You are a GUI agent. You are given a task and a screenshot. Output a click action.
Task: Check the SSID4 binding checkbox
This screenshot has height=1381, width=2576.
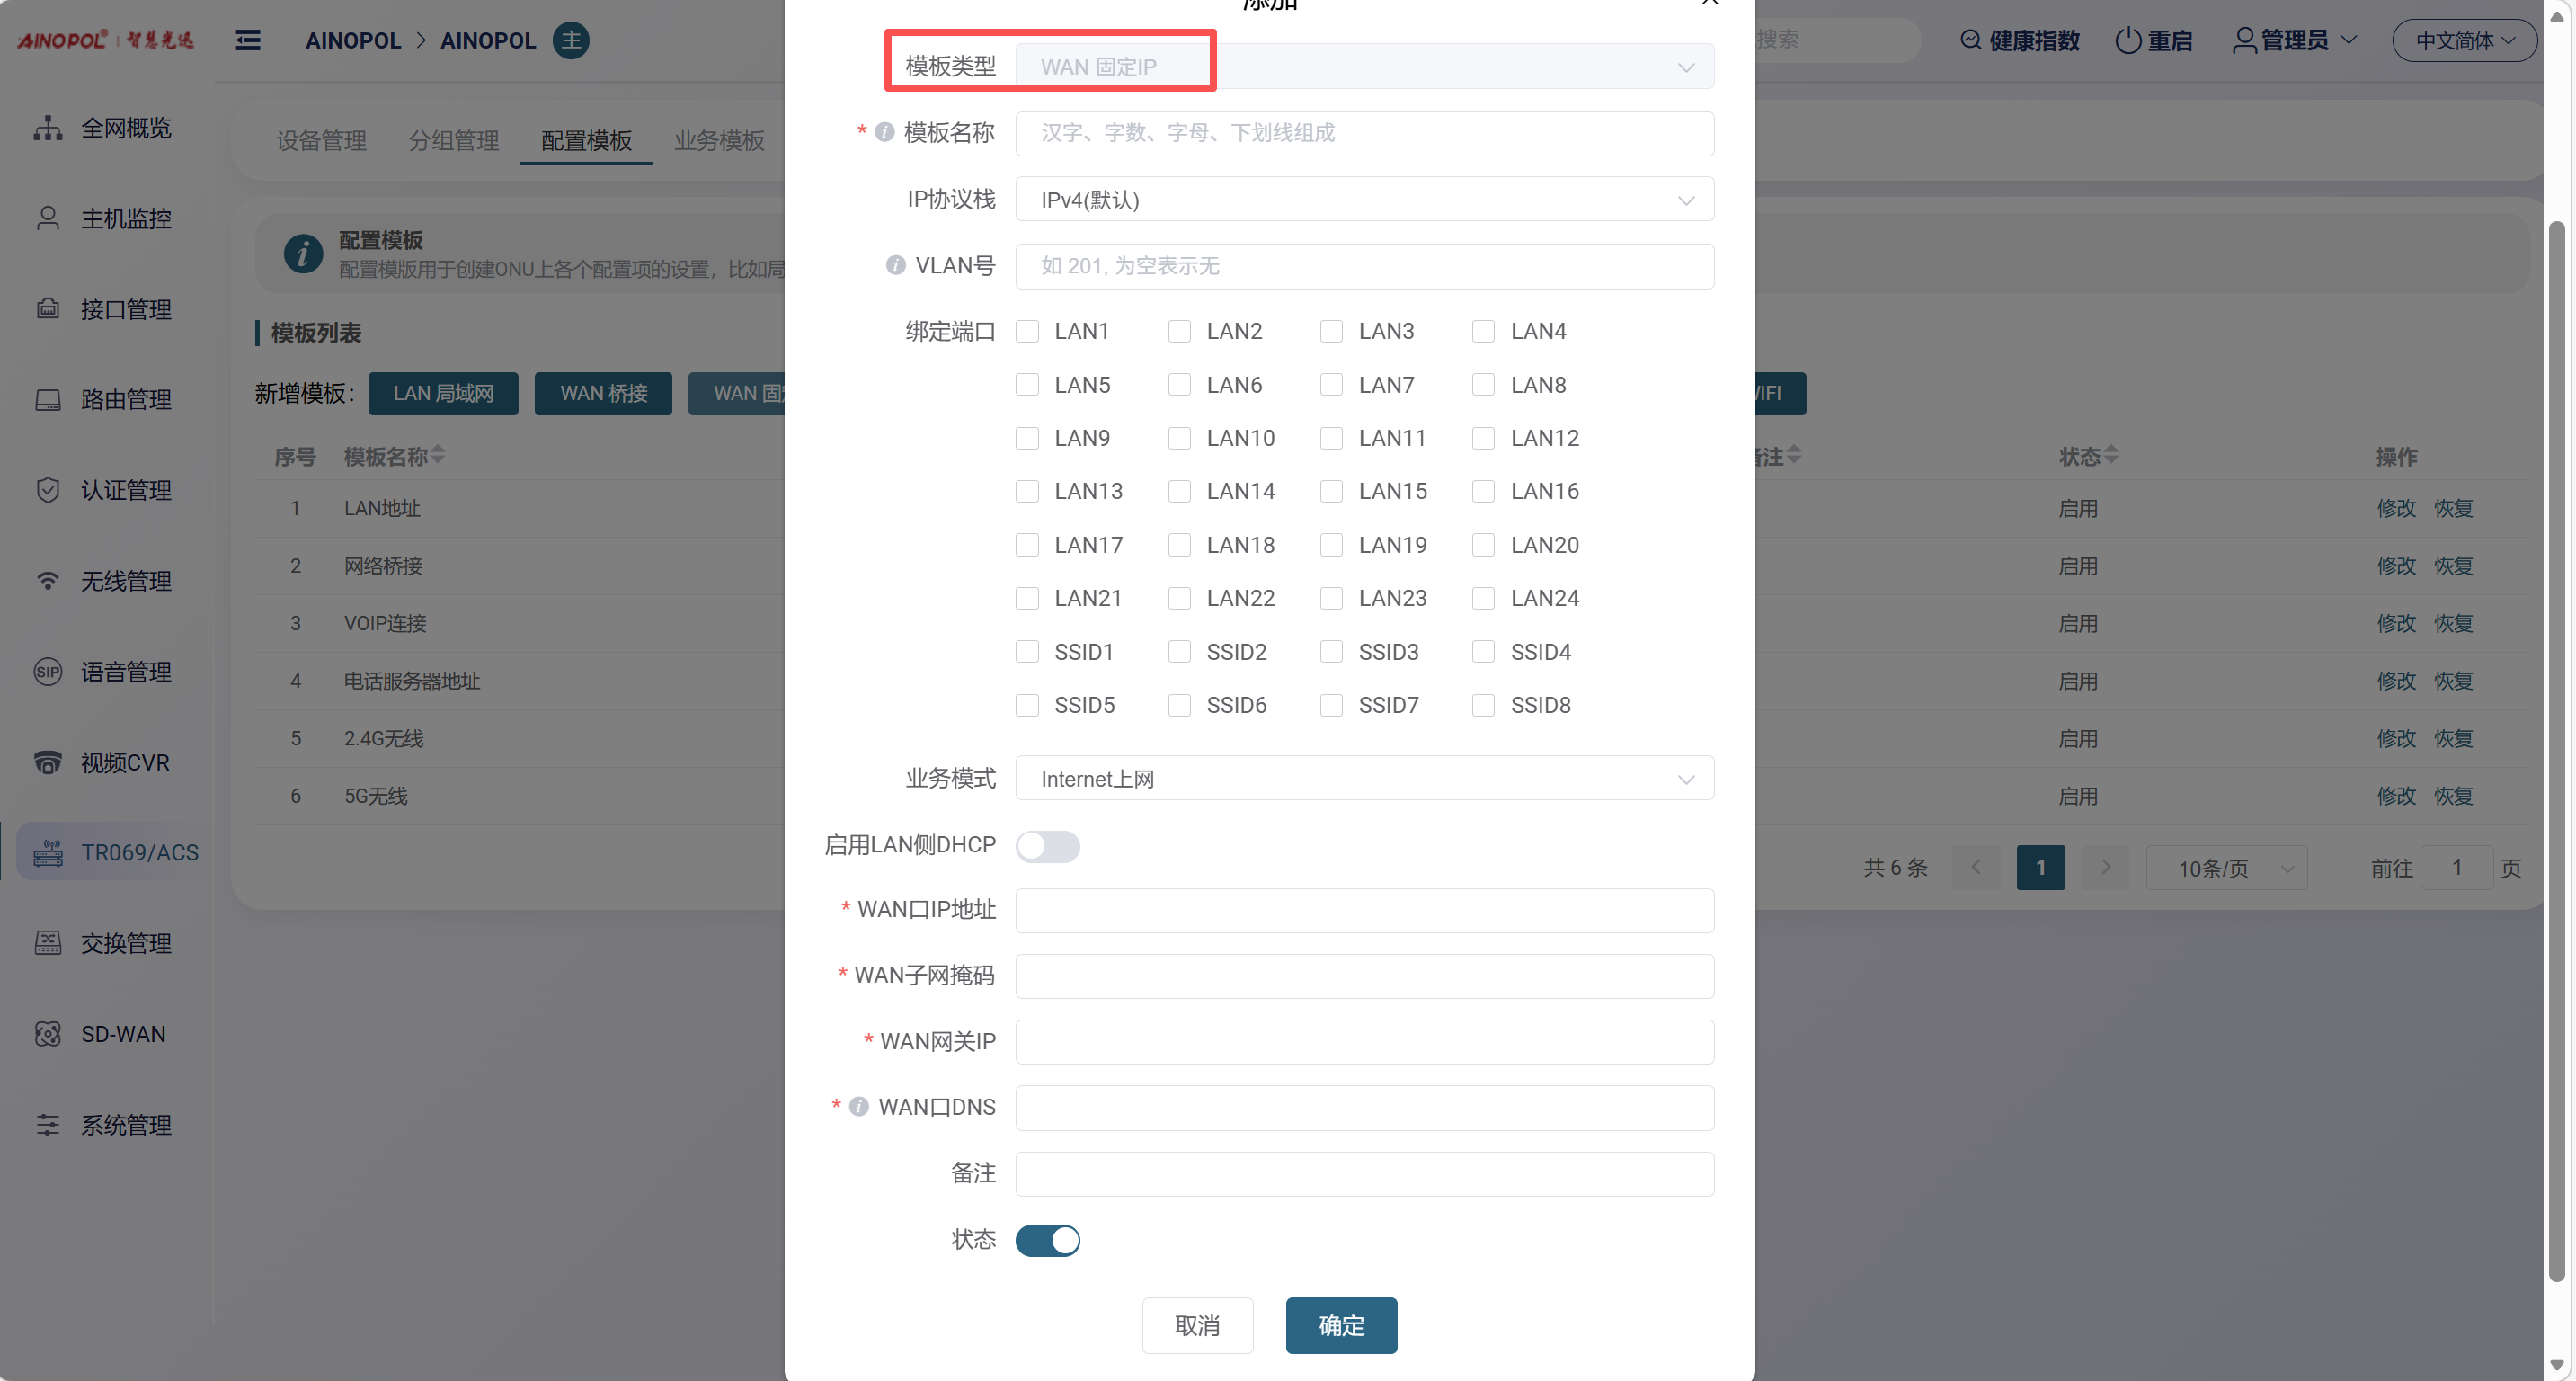(1483, 652)
